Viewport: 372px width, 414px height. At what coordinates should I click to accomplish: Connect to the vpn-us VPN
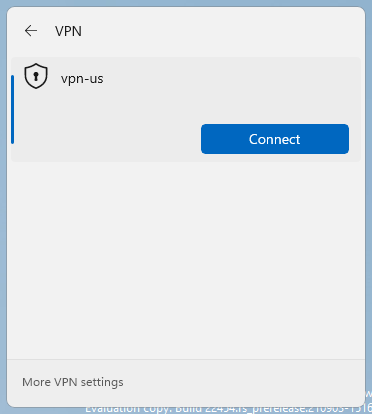[275, 139]
